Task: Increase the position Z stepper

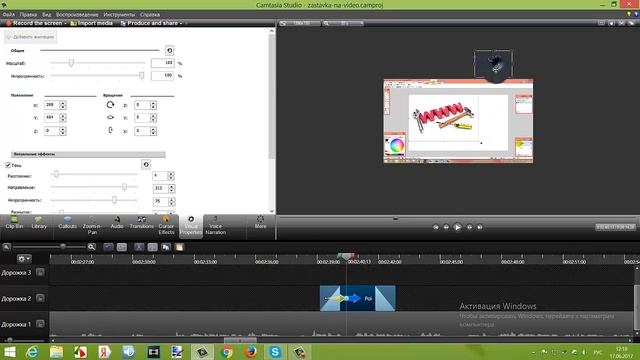Action: coord(62,129)
